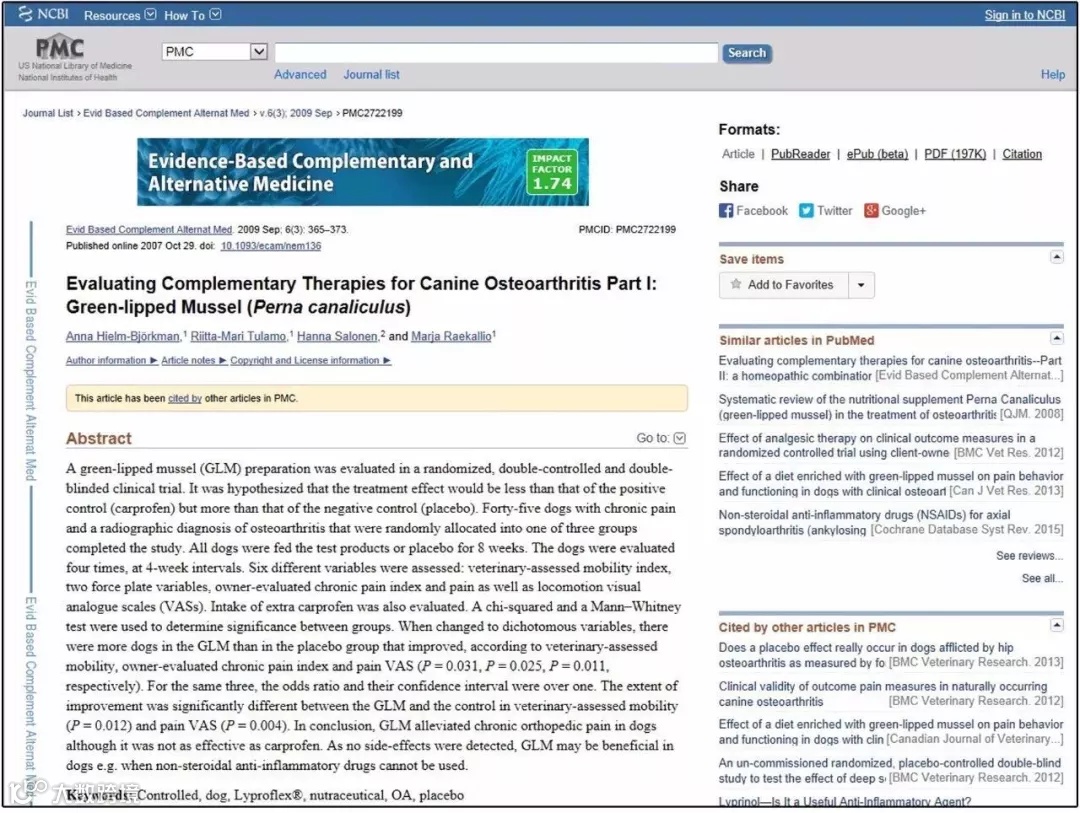Viewport: 1080px width, 813px height.
Task: Click the journal banner with impact factor
Action: pos(363,172)
